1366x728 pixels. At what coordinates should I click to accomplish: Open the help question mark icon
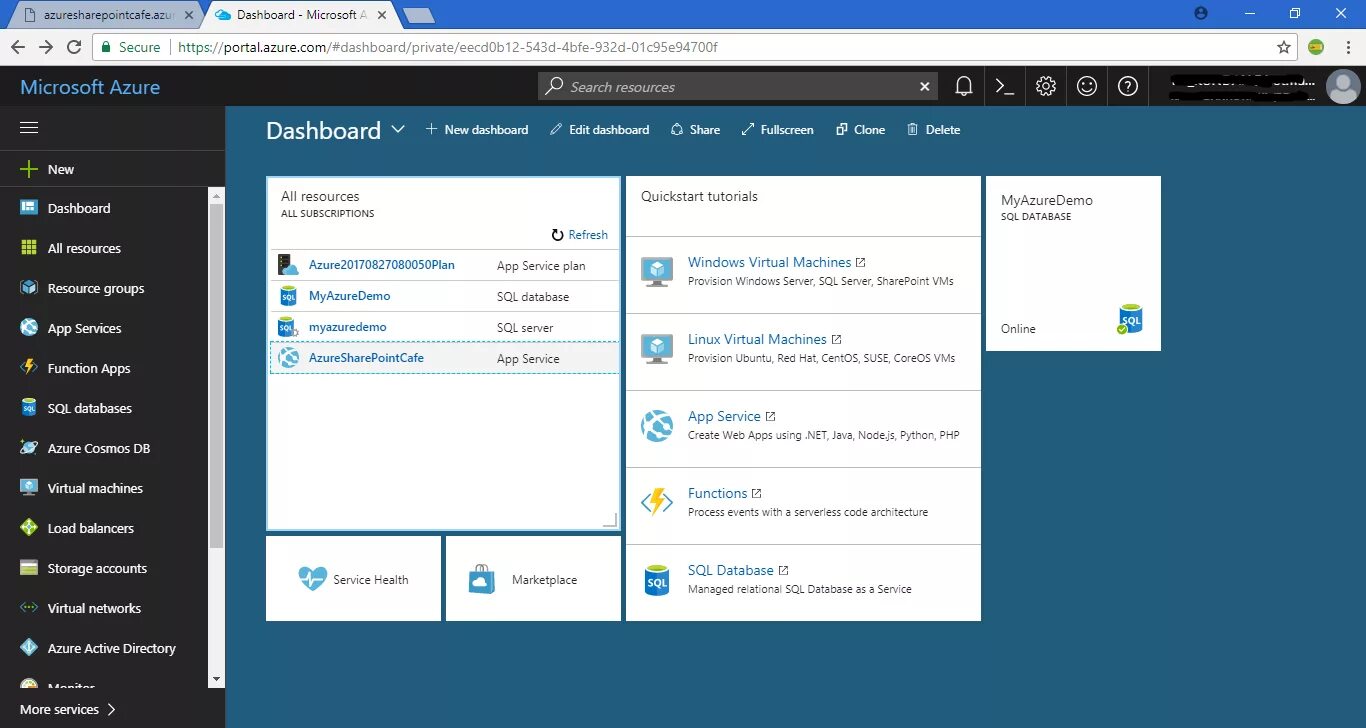[x=1128, y=87]
